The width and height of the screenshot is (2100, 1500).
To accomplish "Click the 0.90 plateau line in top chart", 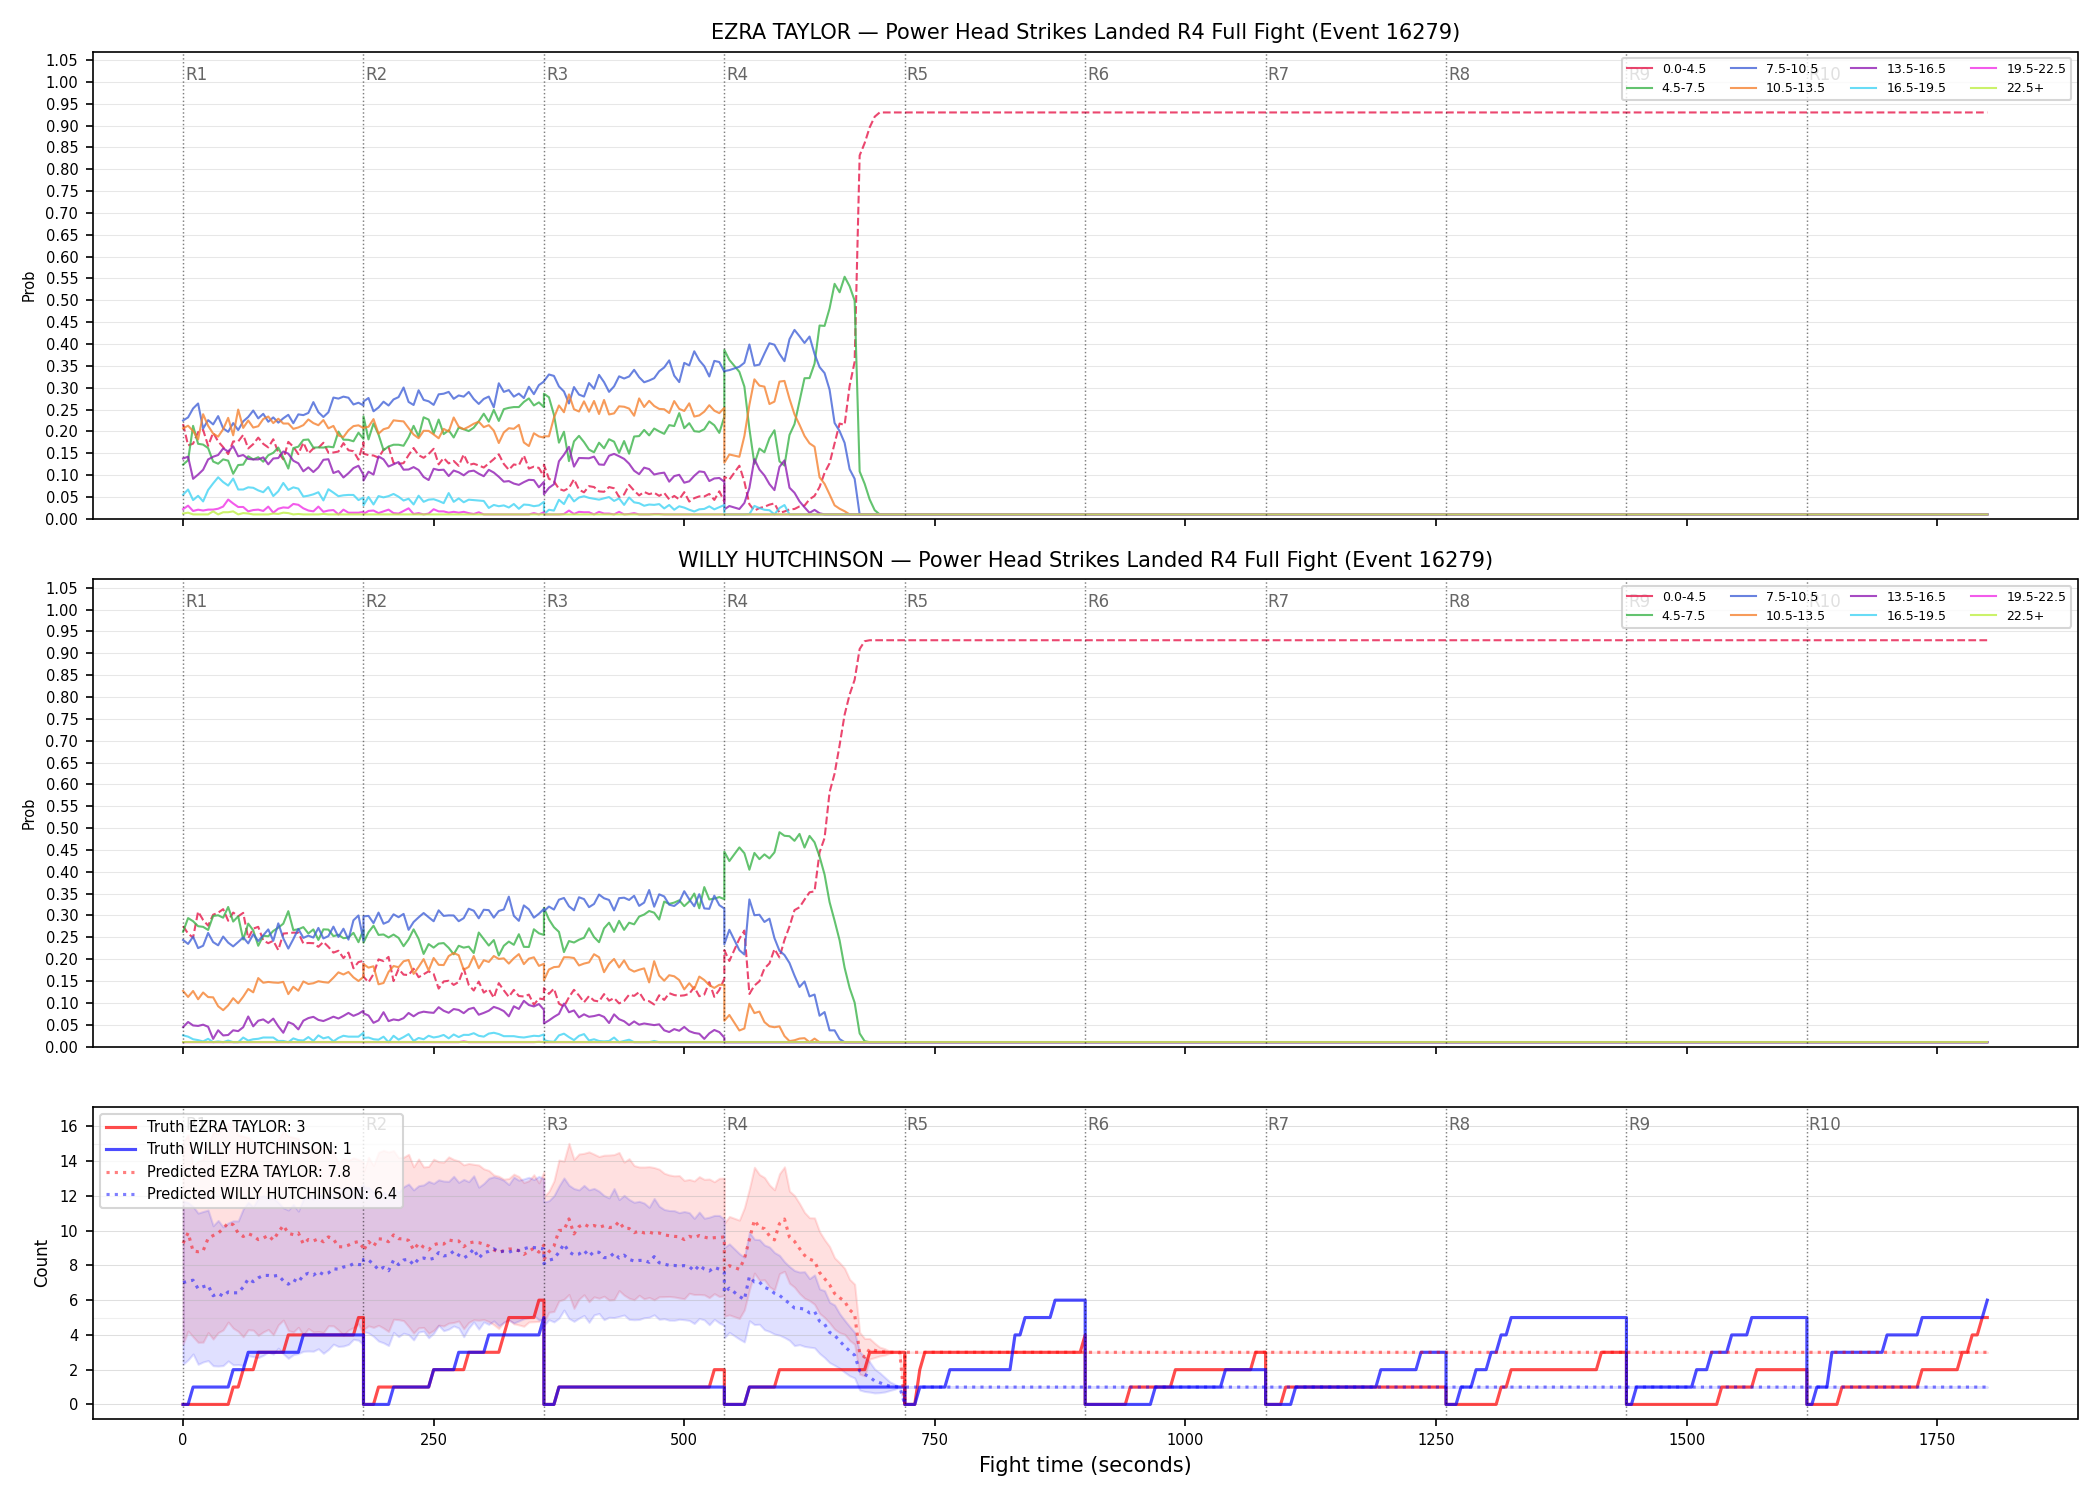I will click(x=1430, y=113).
